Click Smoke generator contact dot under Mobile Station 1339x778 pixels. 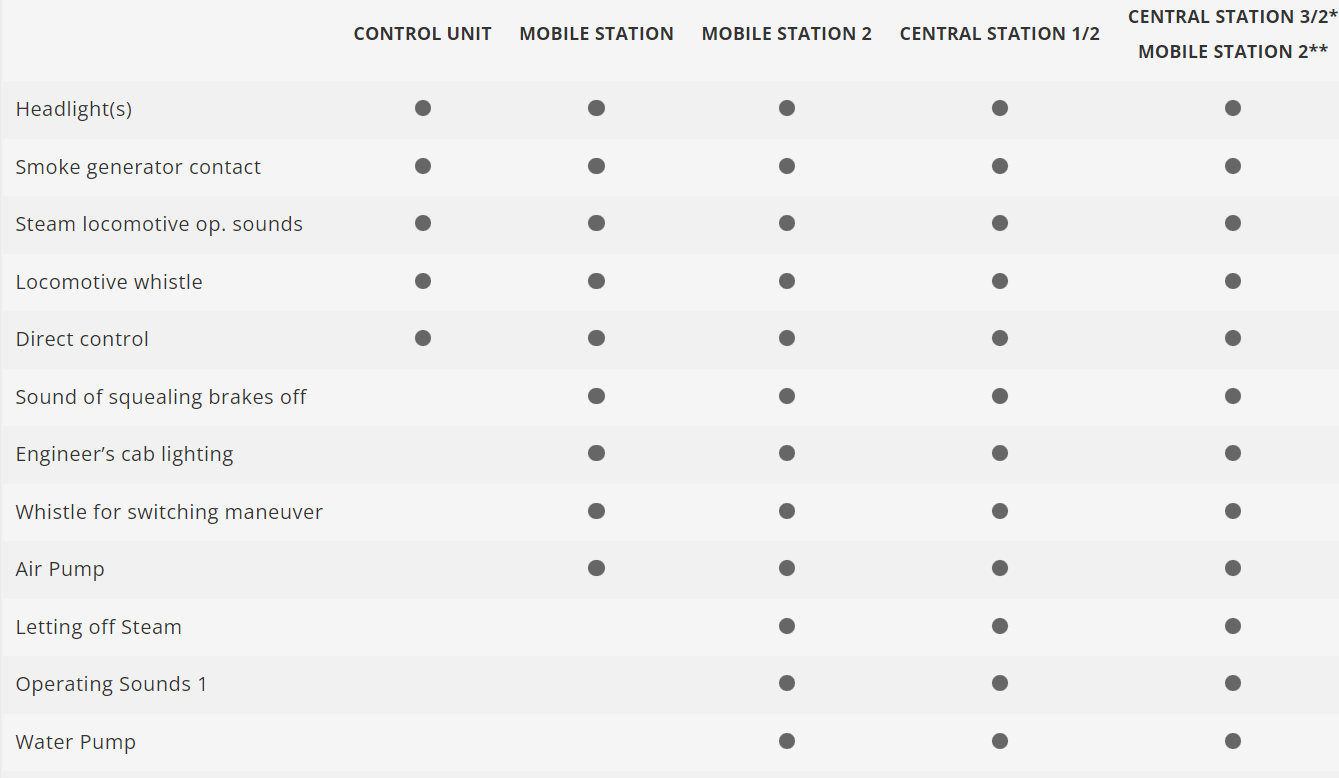point(596,166)
